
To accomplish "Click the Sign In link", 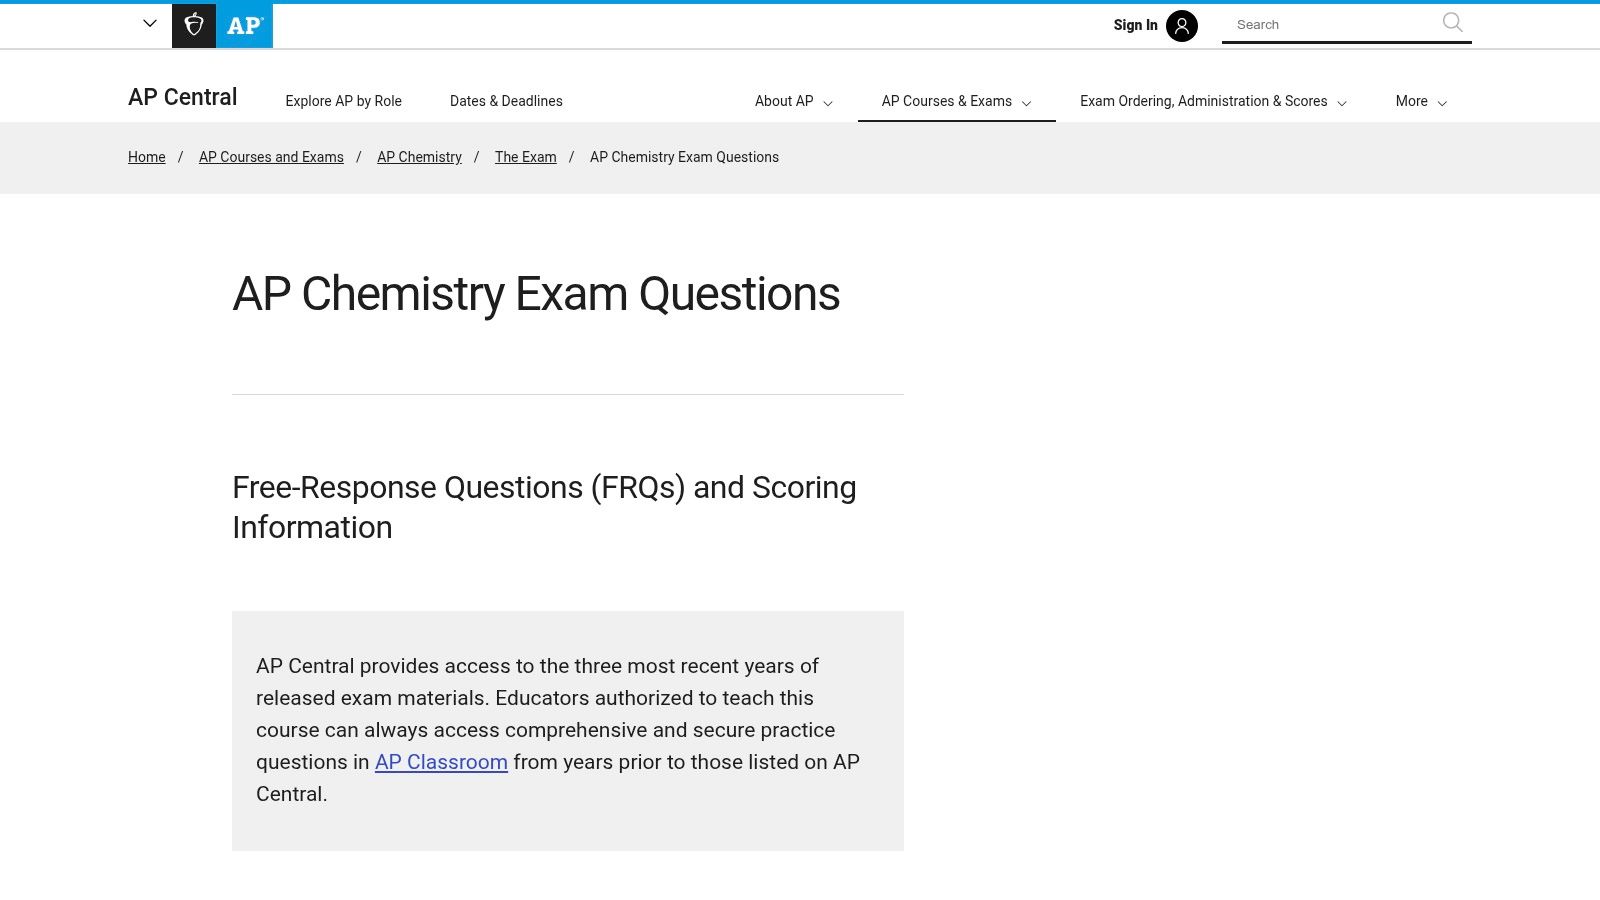I will [1135, 25].
